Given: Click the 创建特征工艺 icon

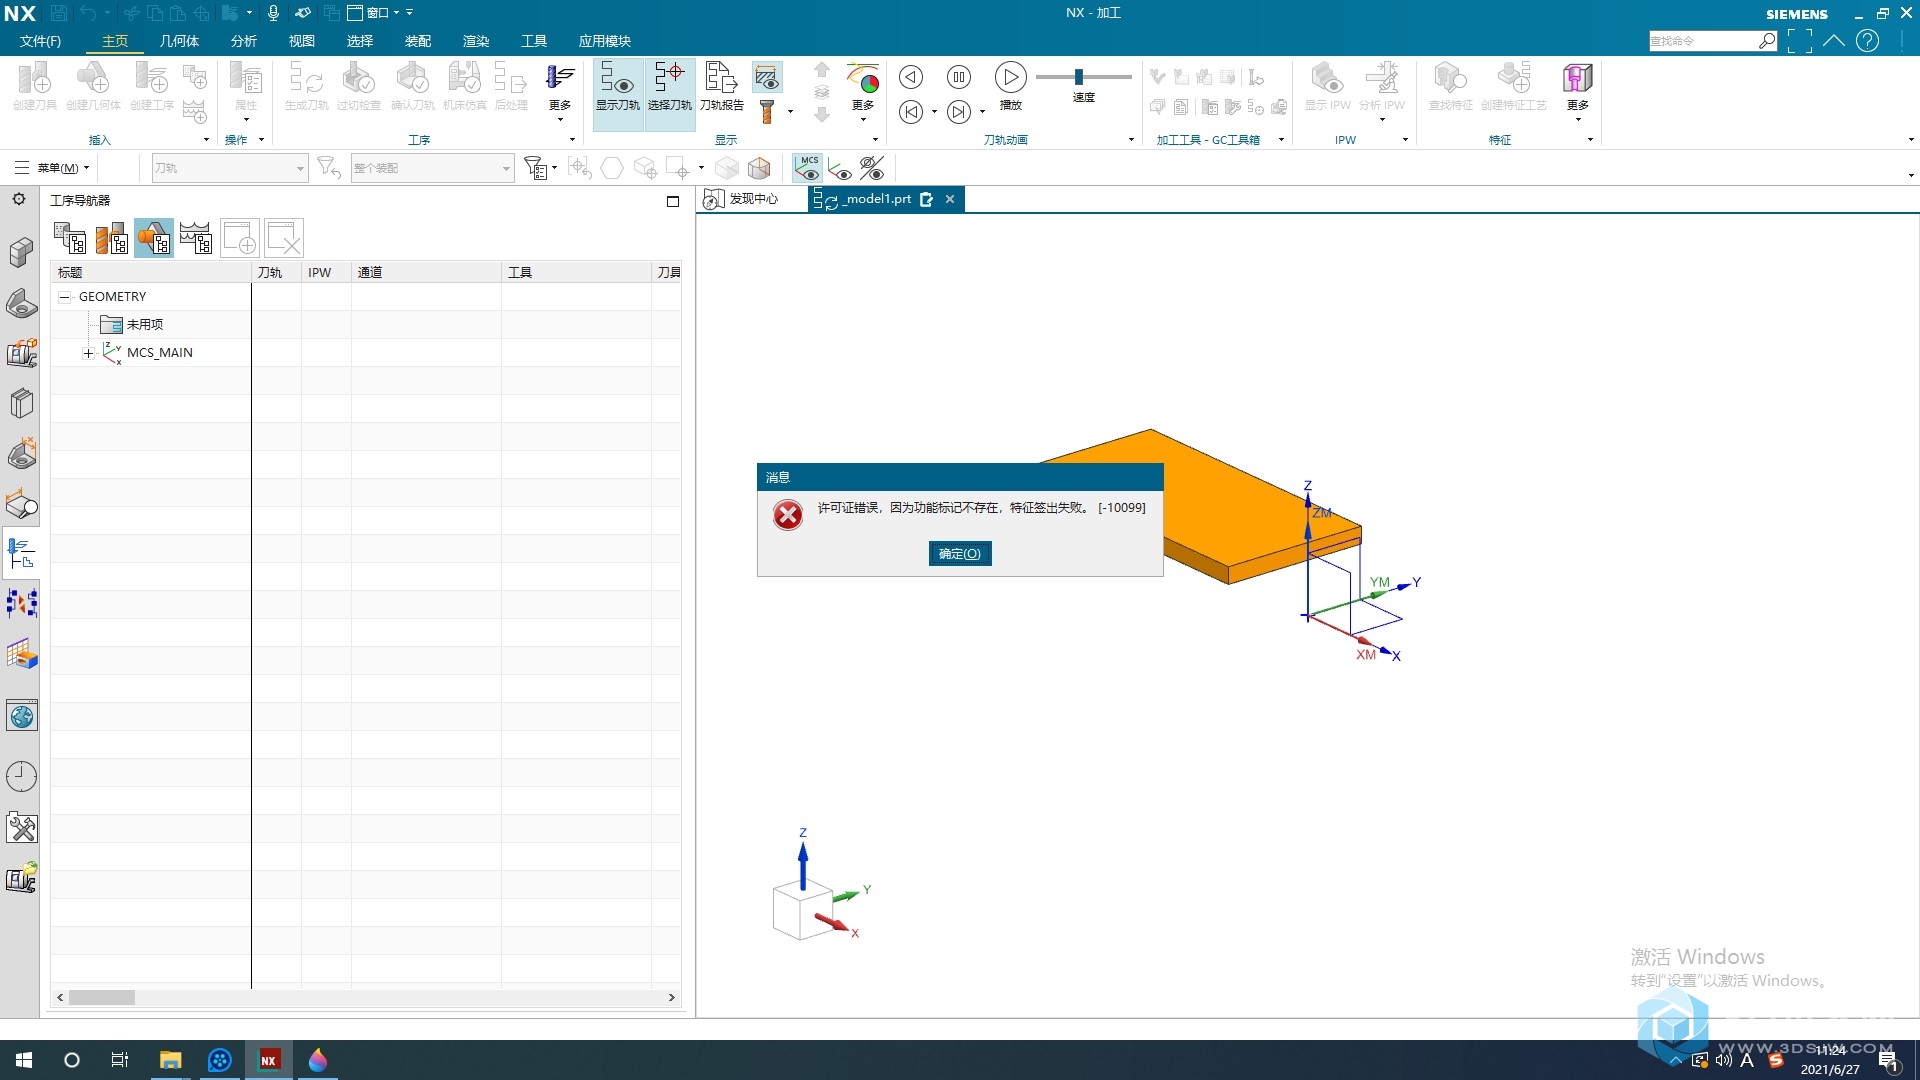Looking at the screenshot, I should (x=1513, y=86).
